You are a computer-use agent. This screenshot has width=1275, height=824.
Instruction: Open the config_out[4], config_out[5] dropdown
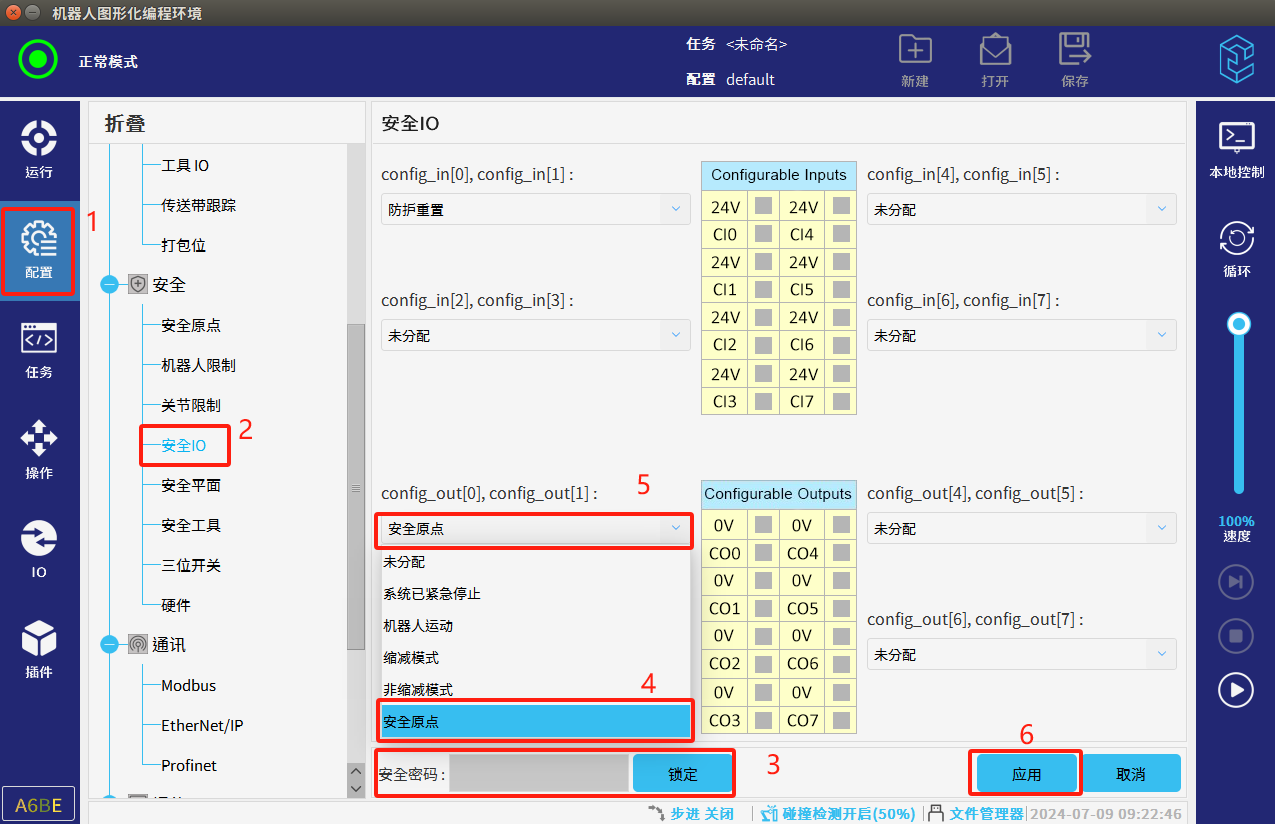(x=1021, y=528)
